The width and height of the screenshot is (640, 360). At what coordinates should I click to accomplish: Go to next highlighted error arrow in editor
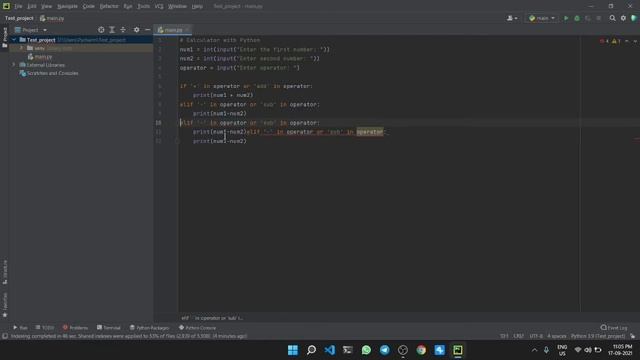[635, 41]
